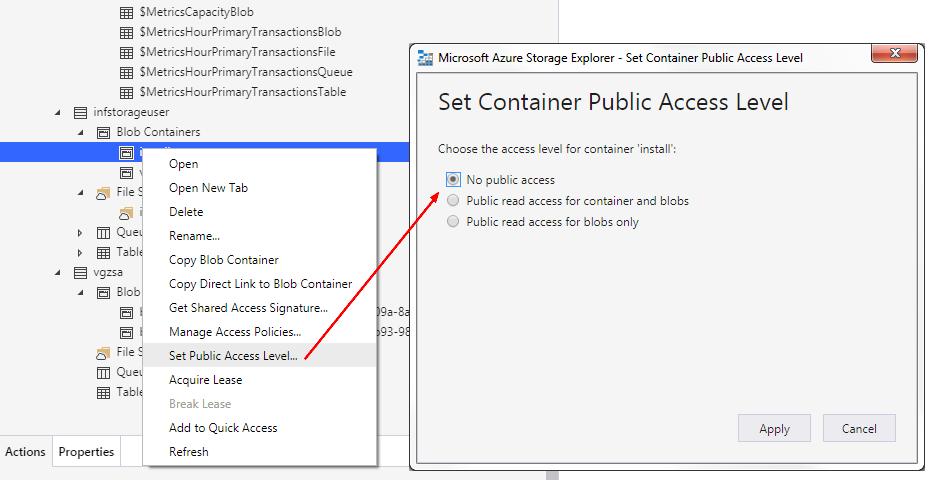Click the Blob Containers folder icon
The image size is (934, 480).
pos(103,132)
